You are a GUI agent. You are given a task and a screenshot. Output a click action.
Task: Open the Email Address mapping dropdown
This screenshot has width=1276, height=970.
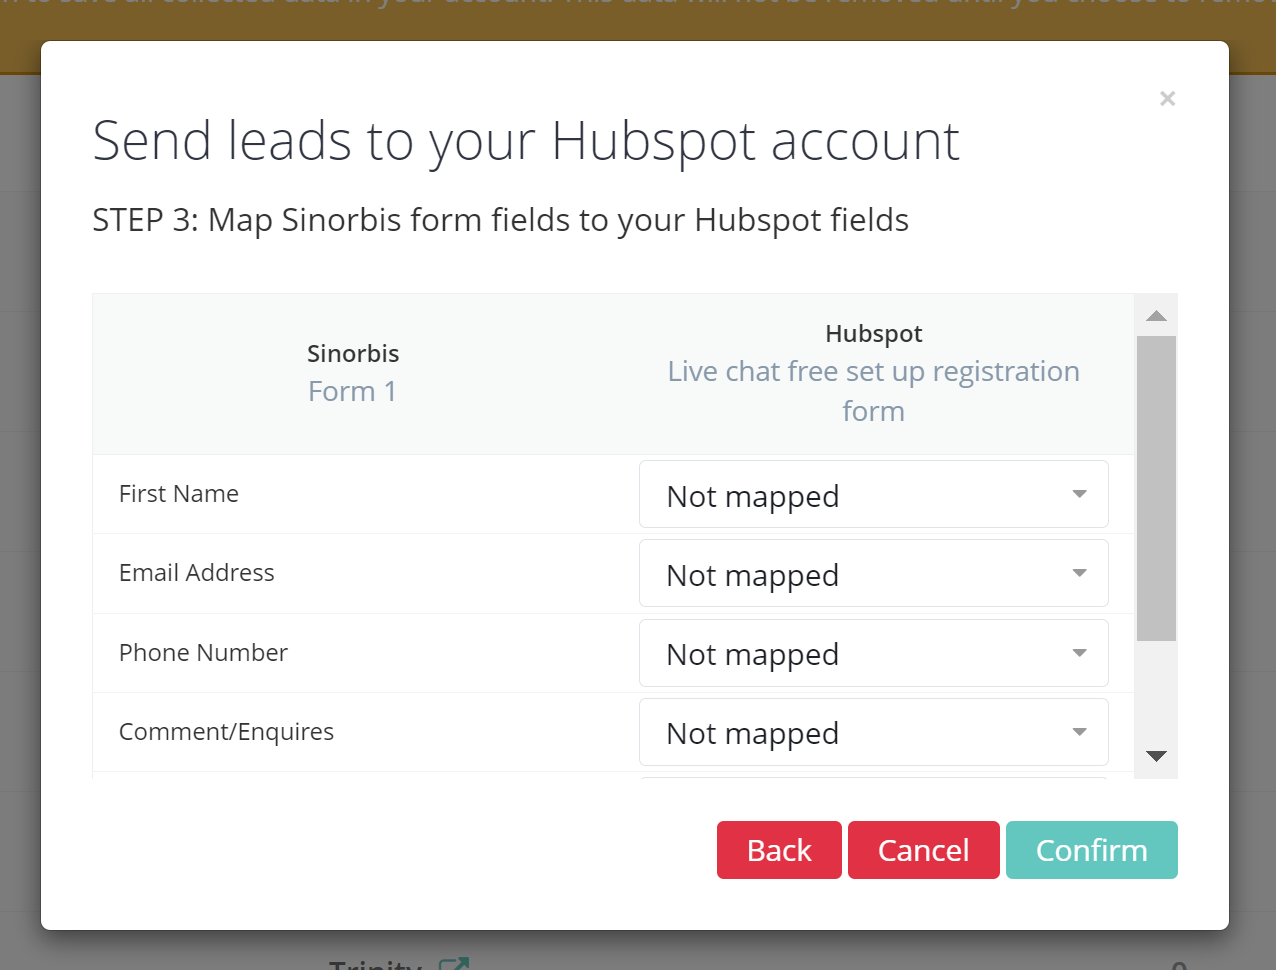tap(873, 574)
